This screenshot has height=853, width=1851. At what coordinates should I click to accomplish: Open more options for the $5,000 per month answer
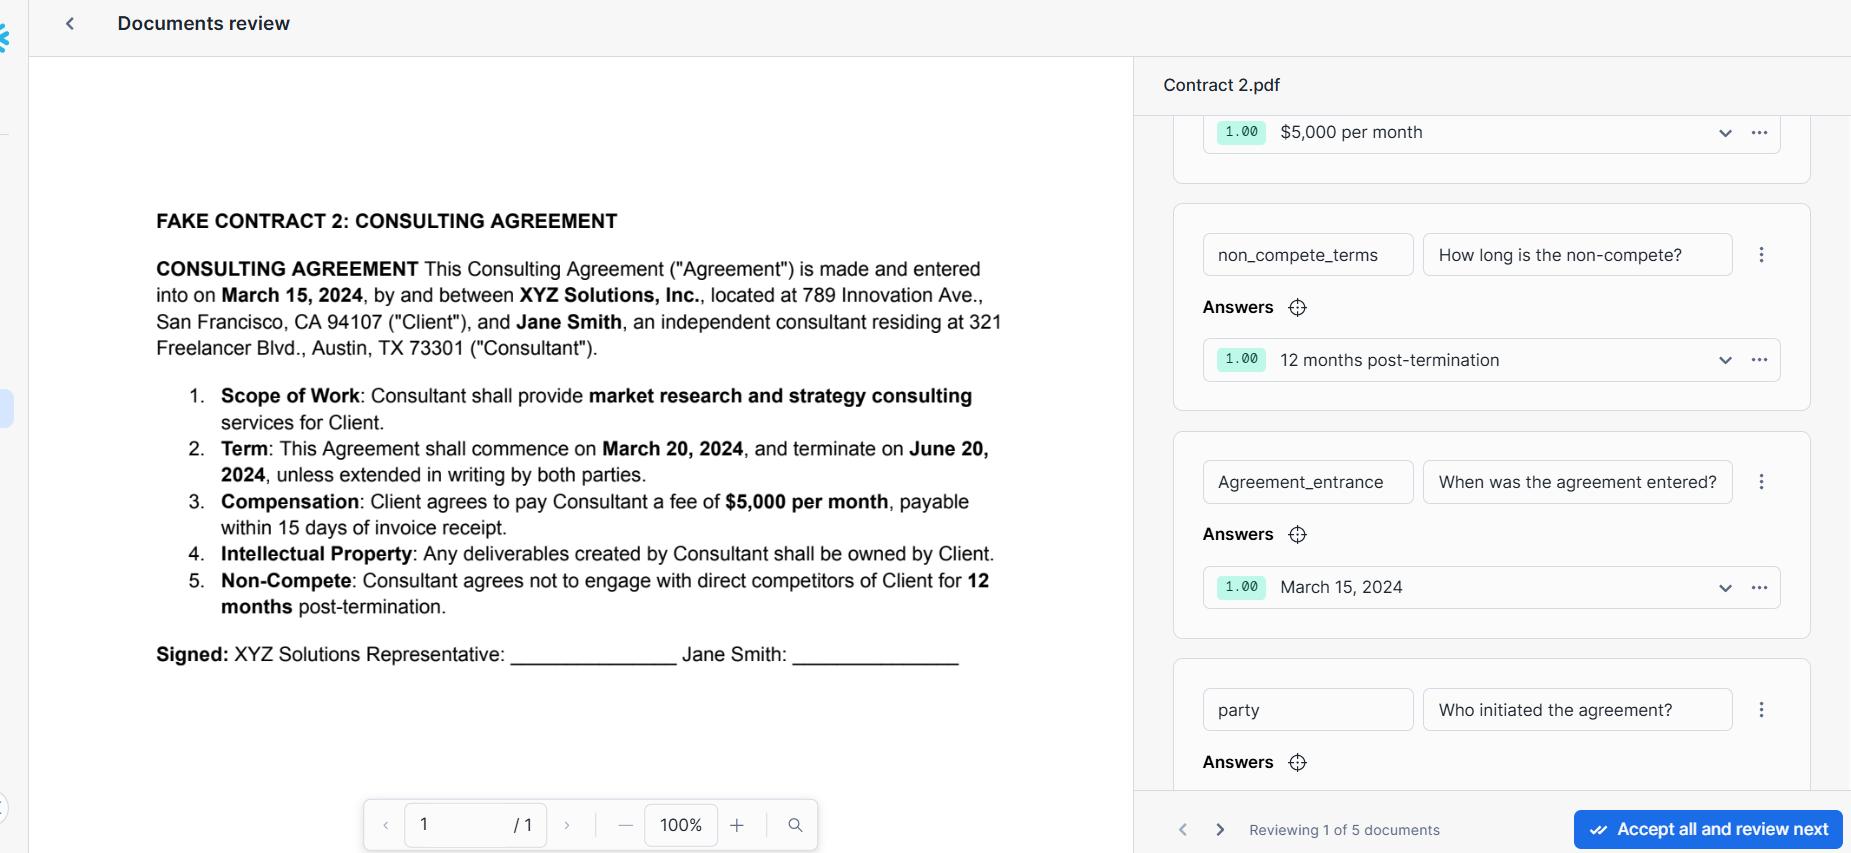(x=1759, y=133)
